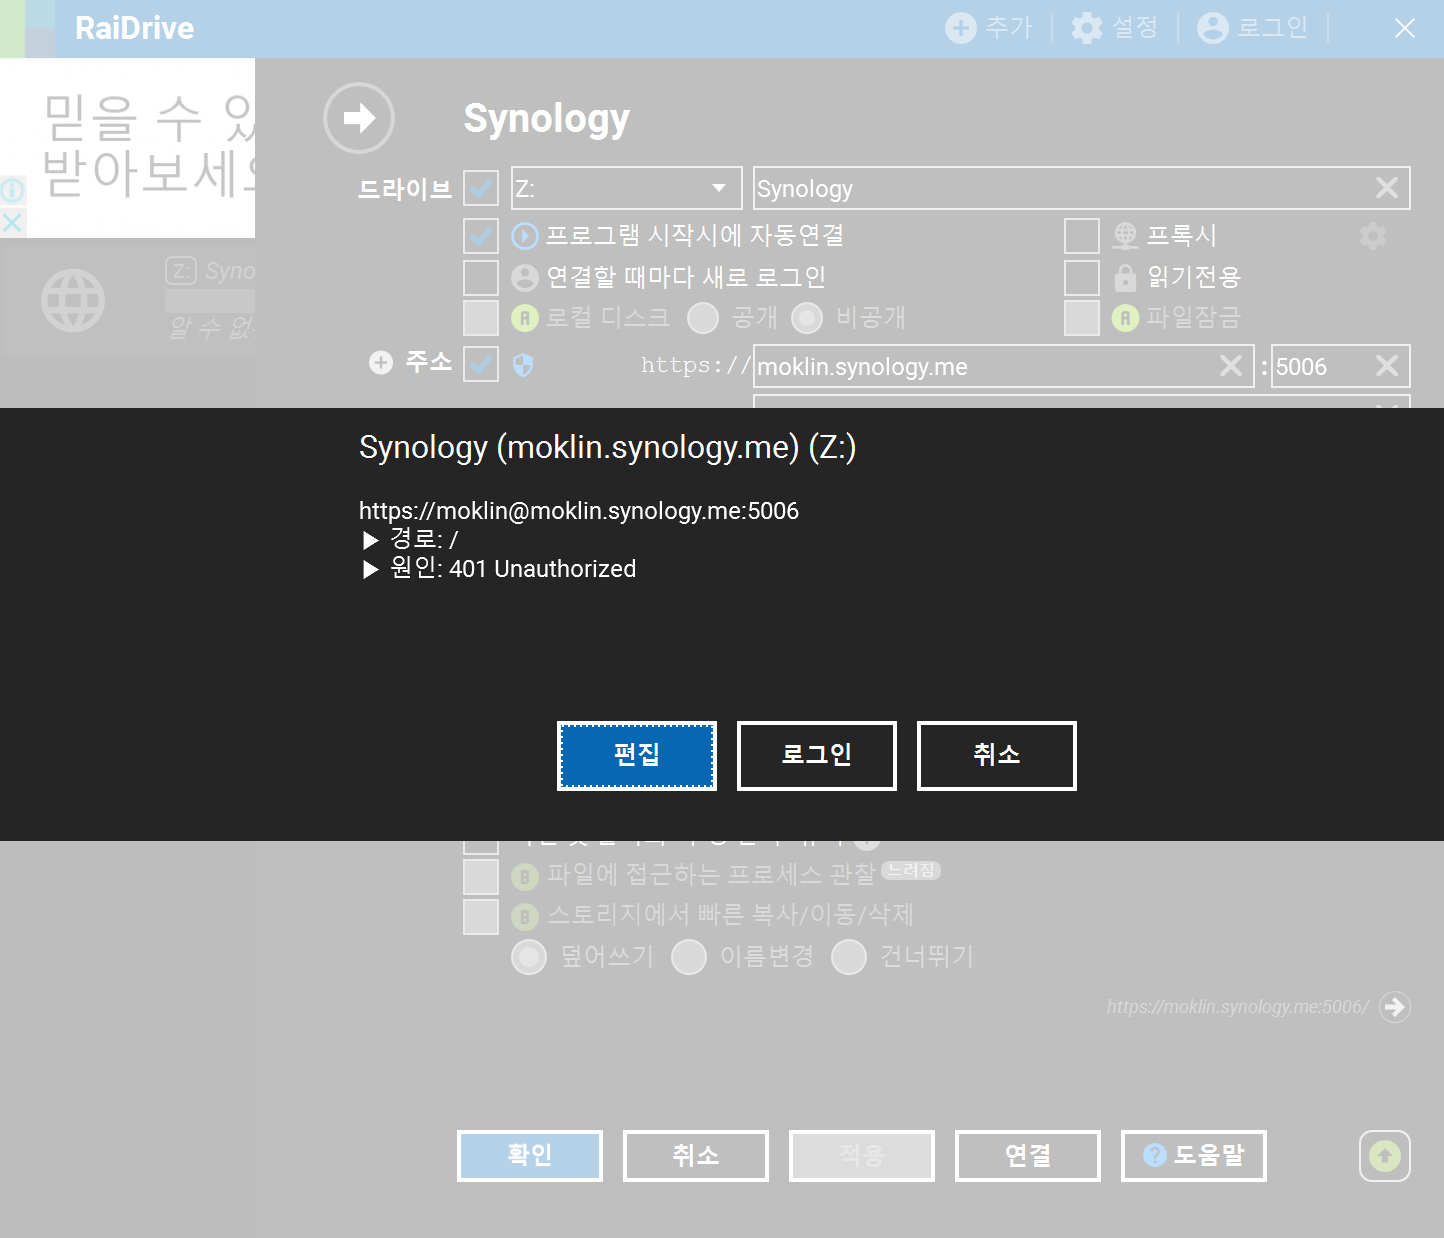This screenshot has width=1444, height=1238.
Task: Select the 이름변경 radio button
Action: coord(689,957)
